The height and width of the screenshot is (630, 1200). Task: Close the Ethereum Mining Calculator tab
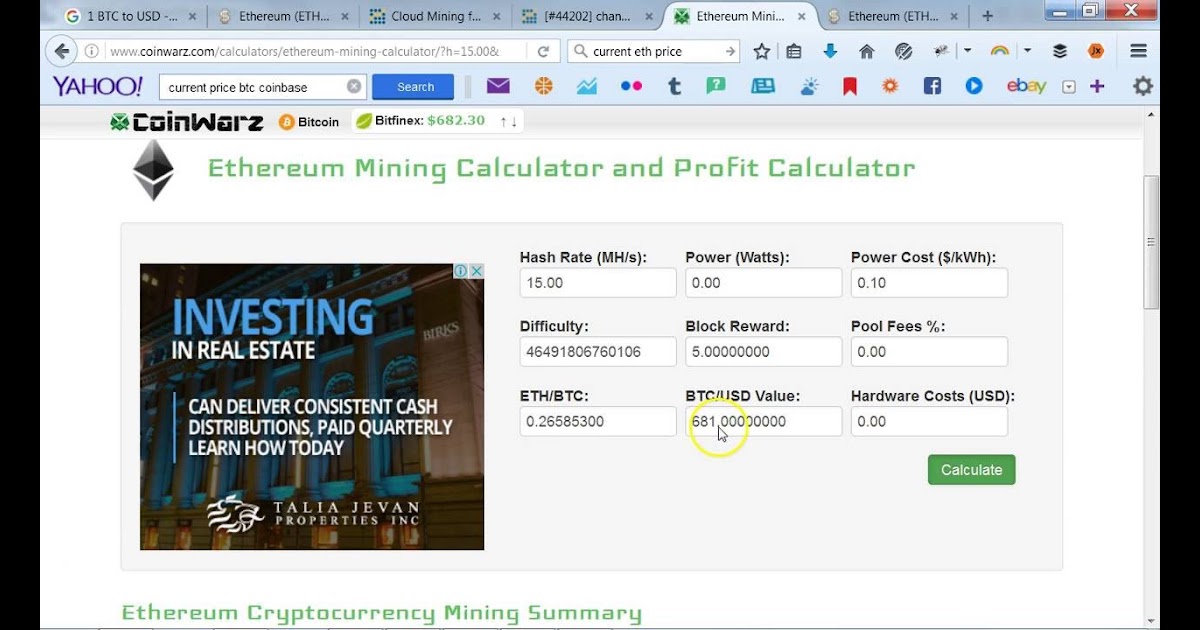click(801, 16)
